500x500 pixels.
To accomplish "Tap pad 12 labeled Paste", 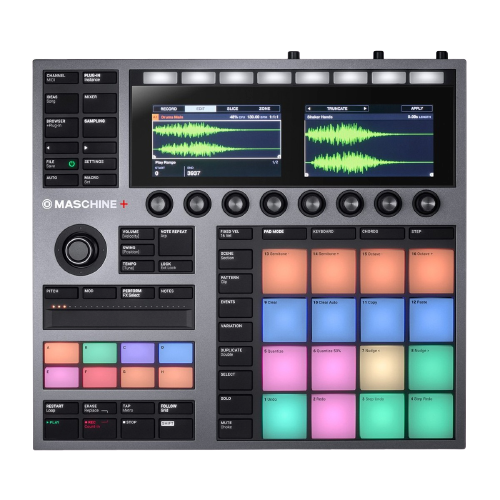I will pyautogui.click(x=431, y=320).
